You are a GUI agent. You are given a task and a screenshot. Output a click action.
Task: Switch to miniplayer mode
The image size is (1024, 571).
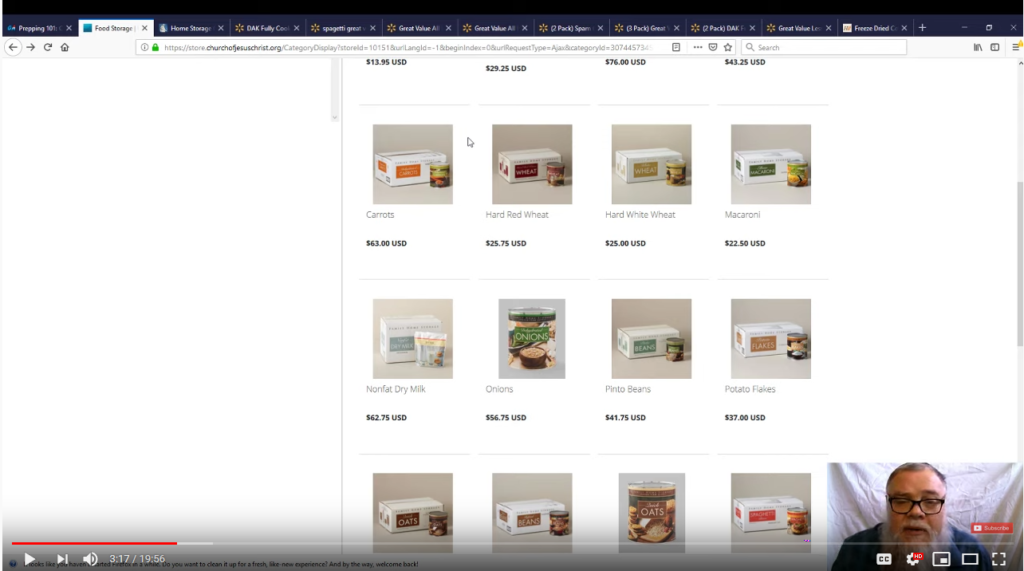pyautogui.click(x=941, y=559)
